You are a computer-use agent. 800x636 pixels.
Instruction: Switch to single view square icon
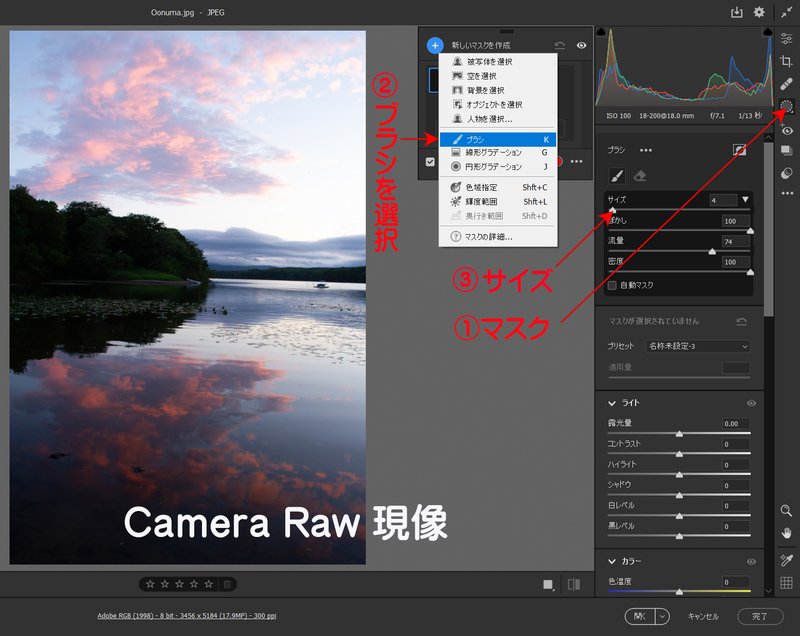(x=548, y=584)
